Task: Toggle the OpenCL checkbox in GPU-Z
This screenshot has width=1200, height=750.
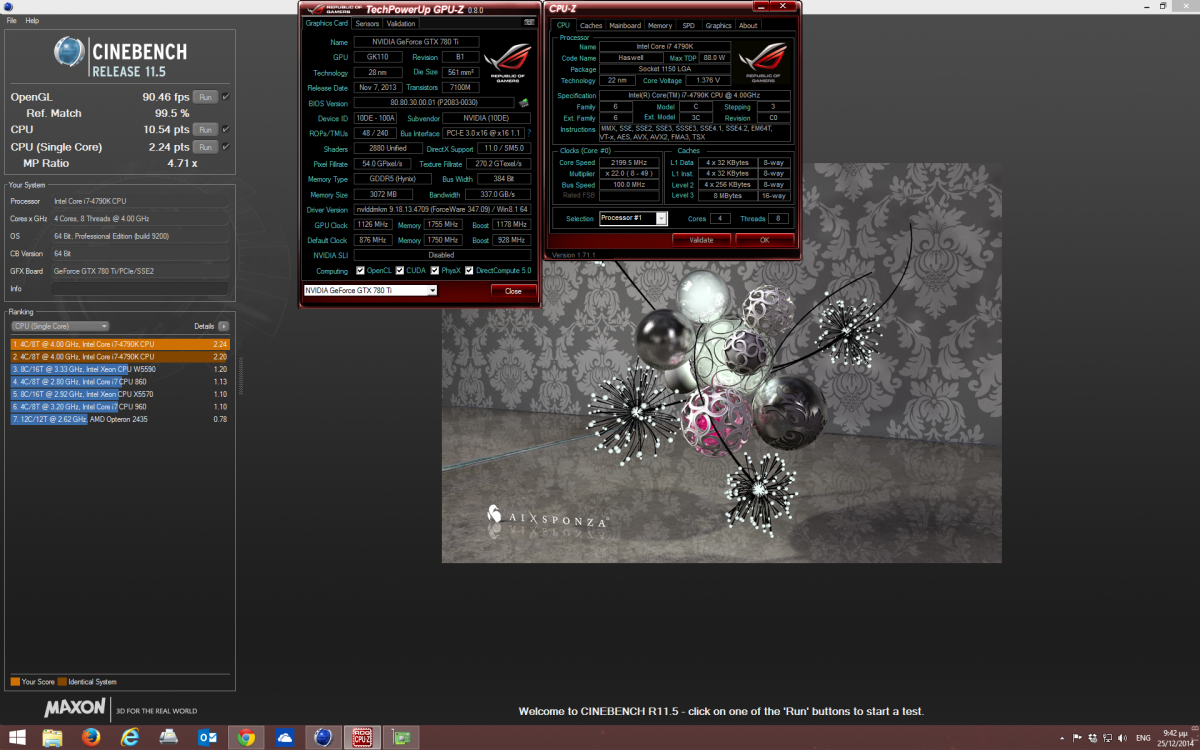Action: (x=360, y=271)
